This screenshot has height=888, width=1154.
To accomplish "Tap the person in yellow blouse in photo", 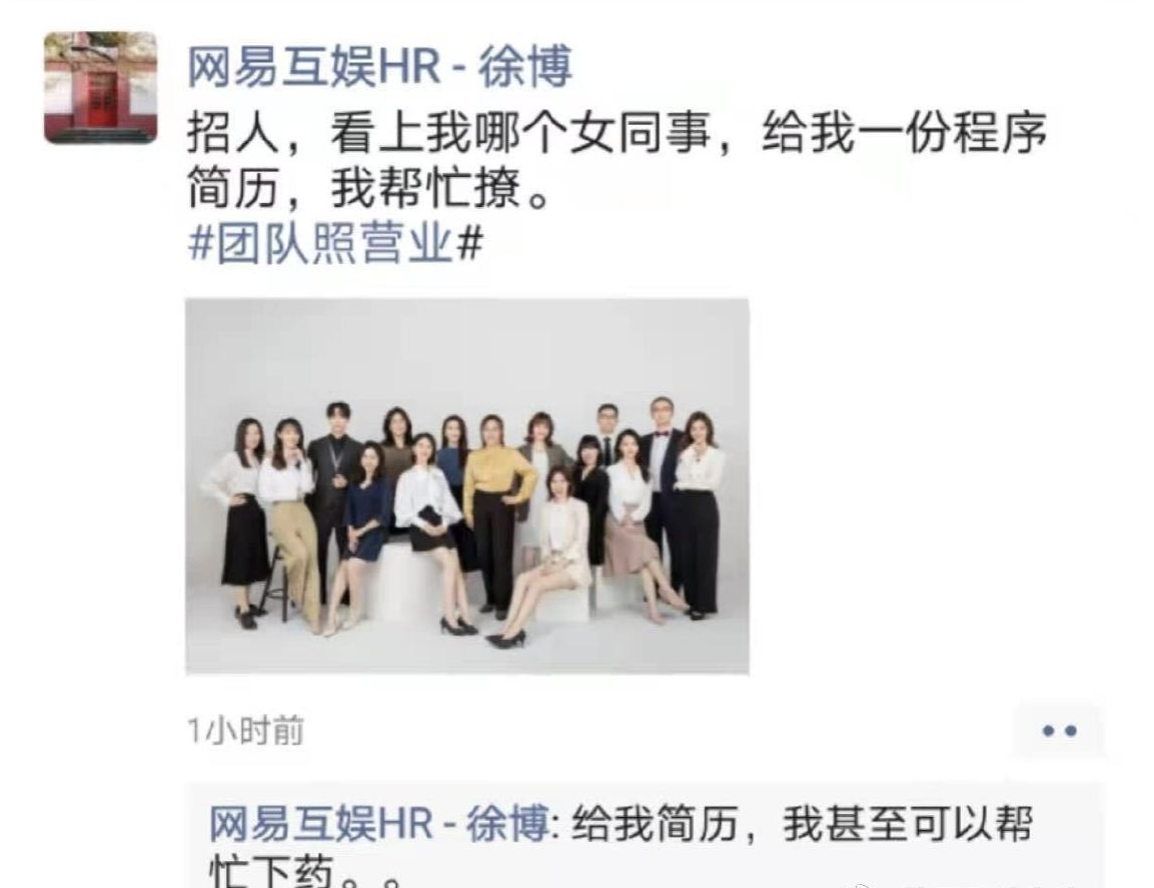I will point(497,515).
